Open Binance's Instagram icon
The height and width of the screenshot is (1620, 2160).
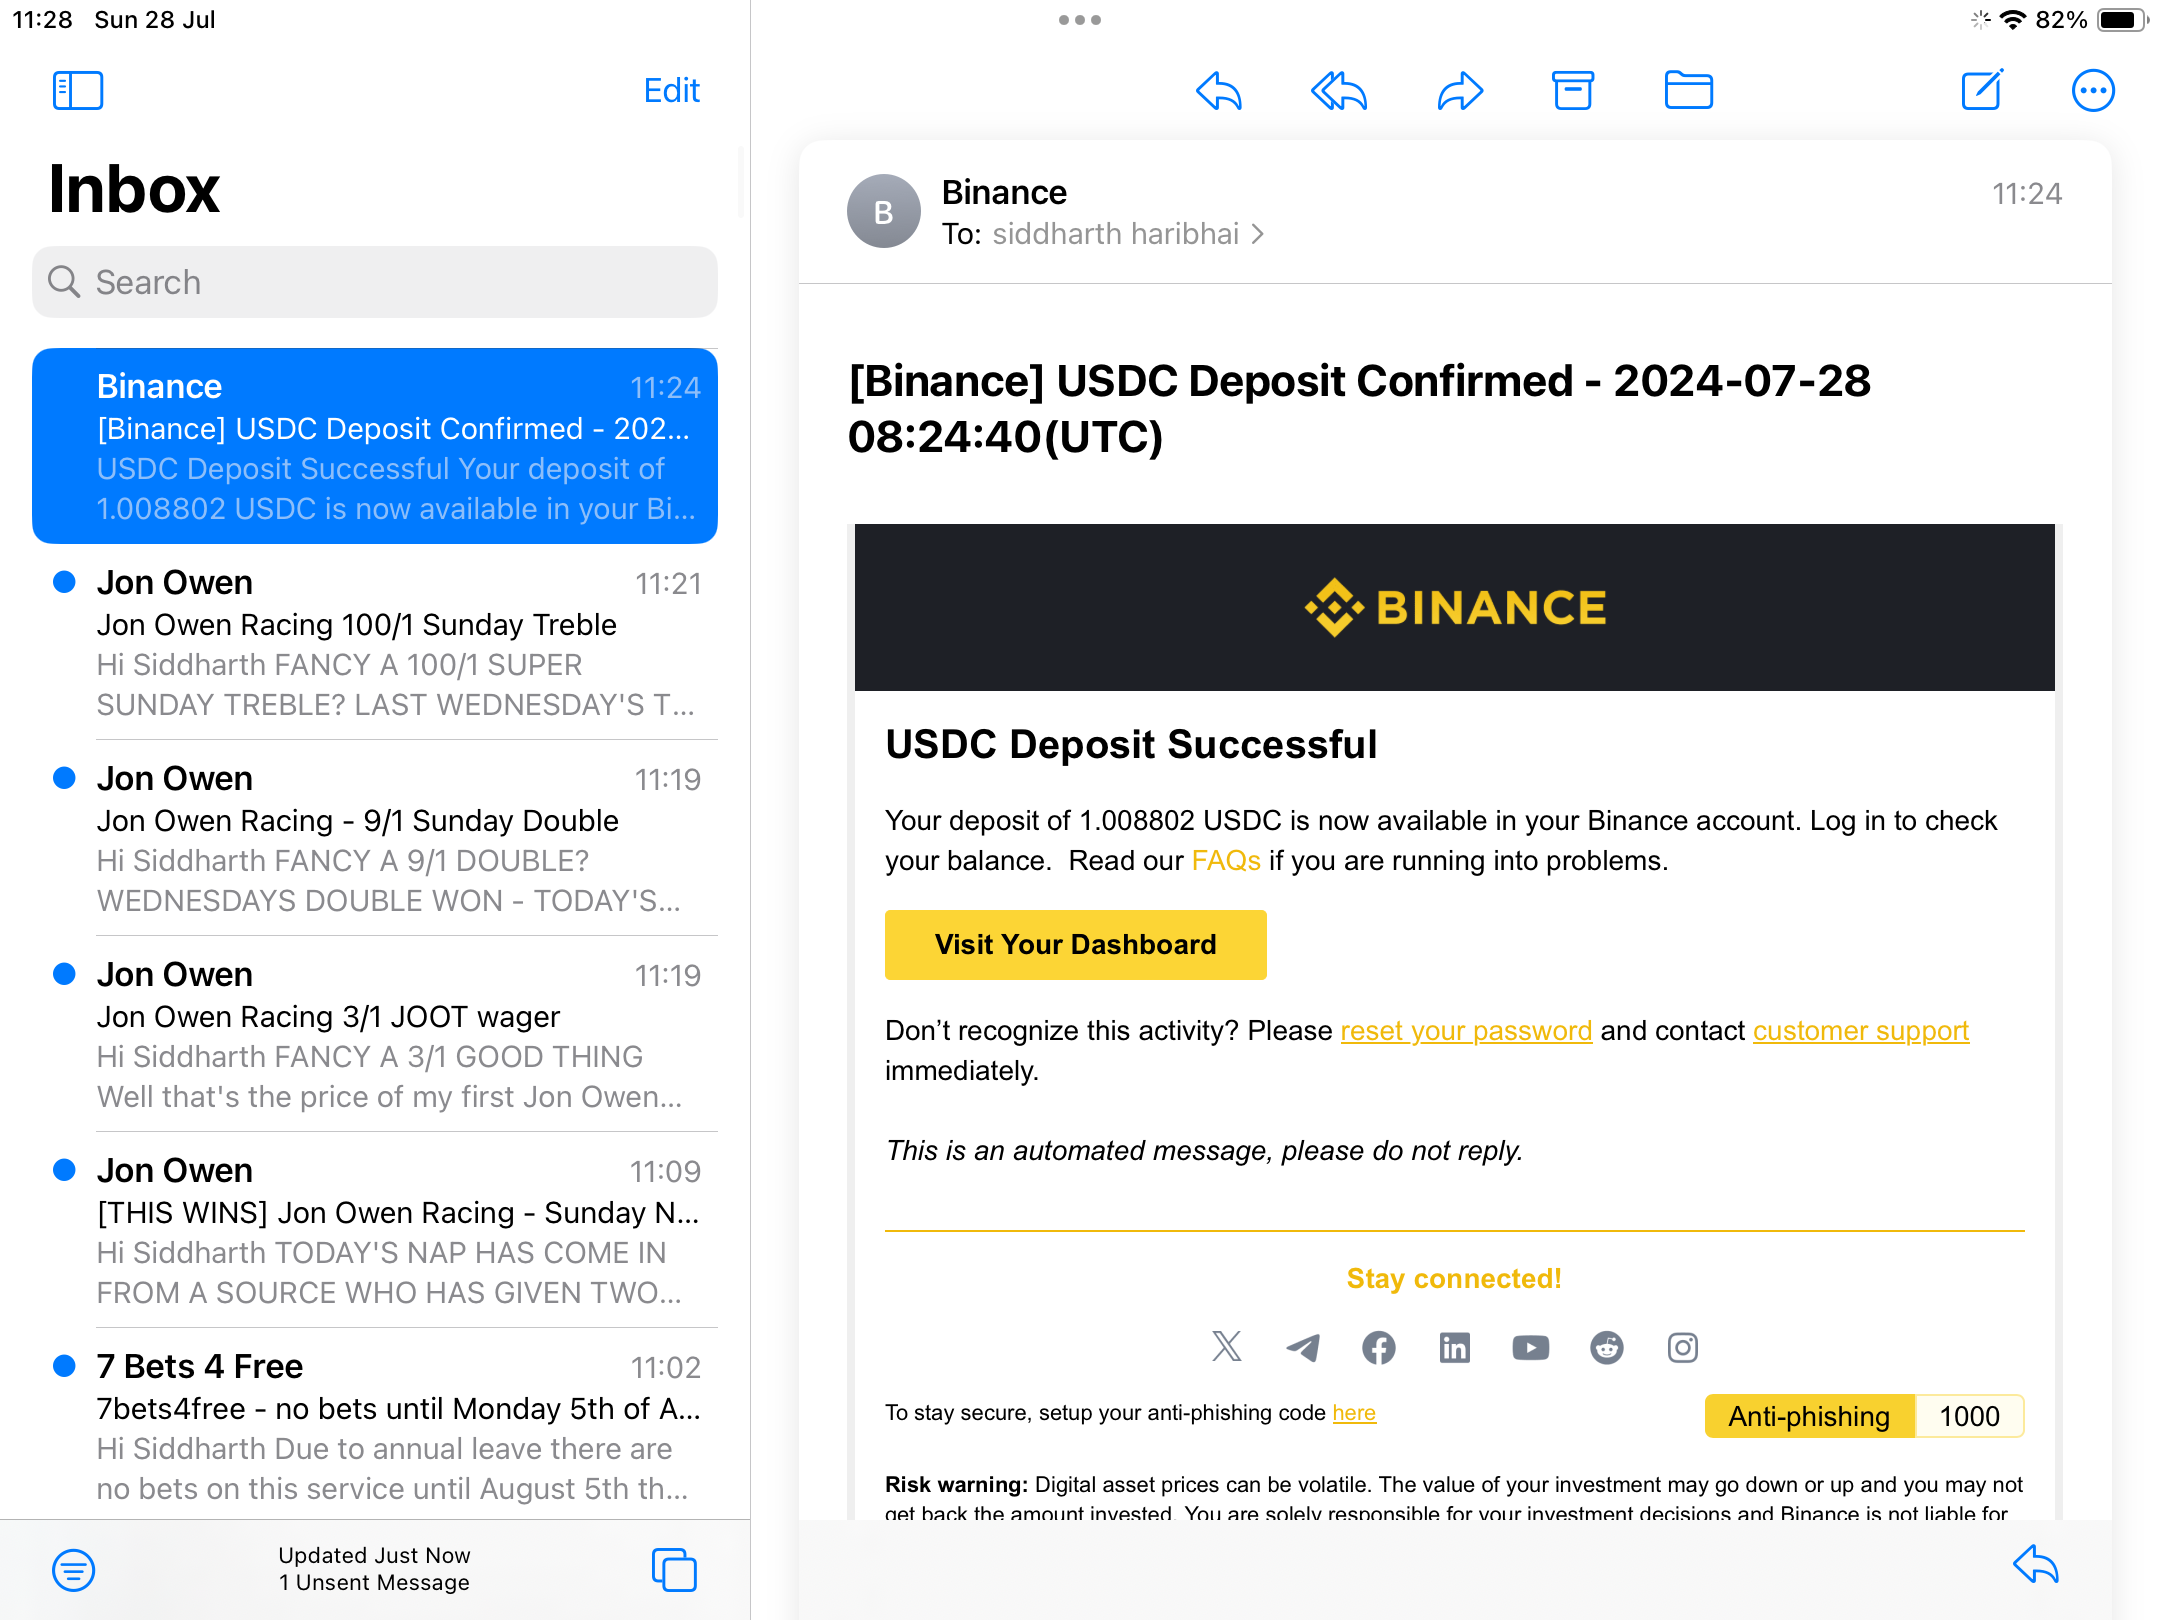(1683, 1347)
